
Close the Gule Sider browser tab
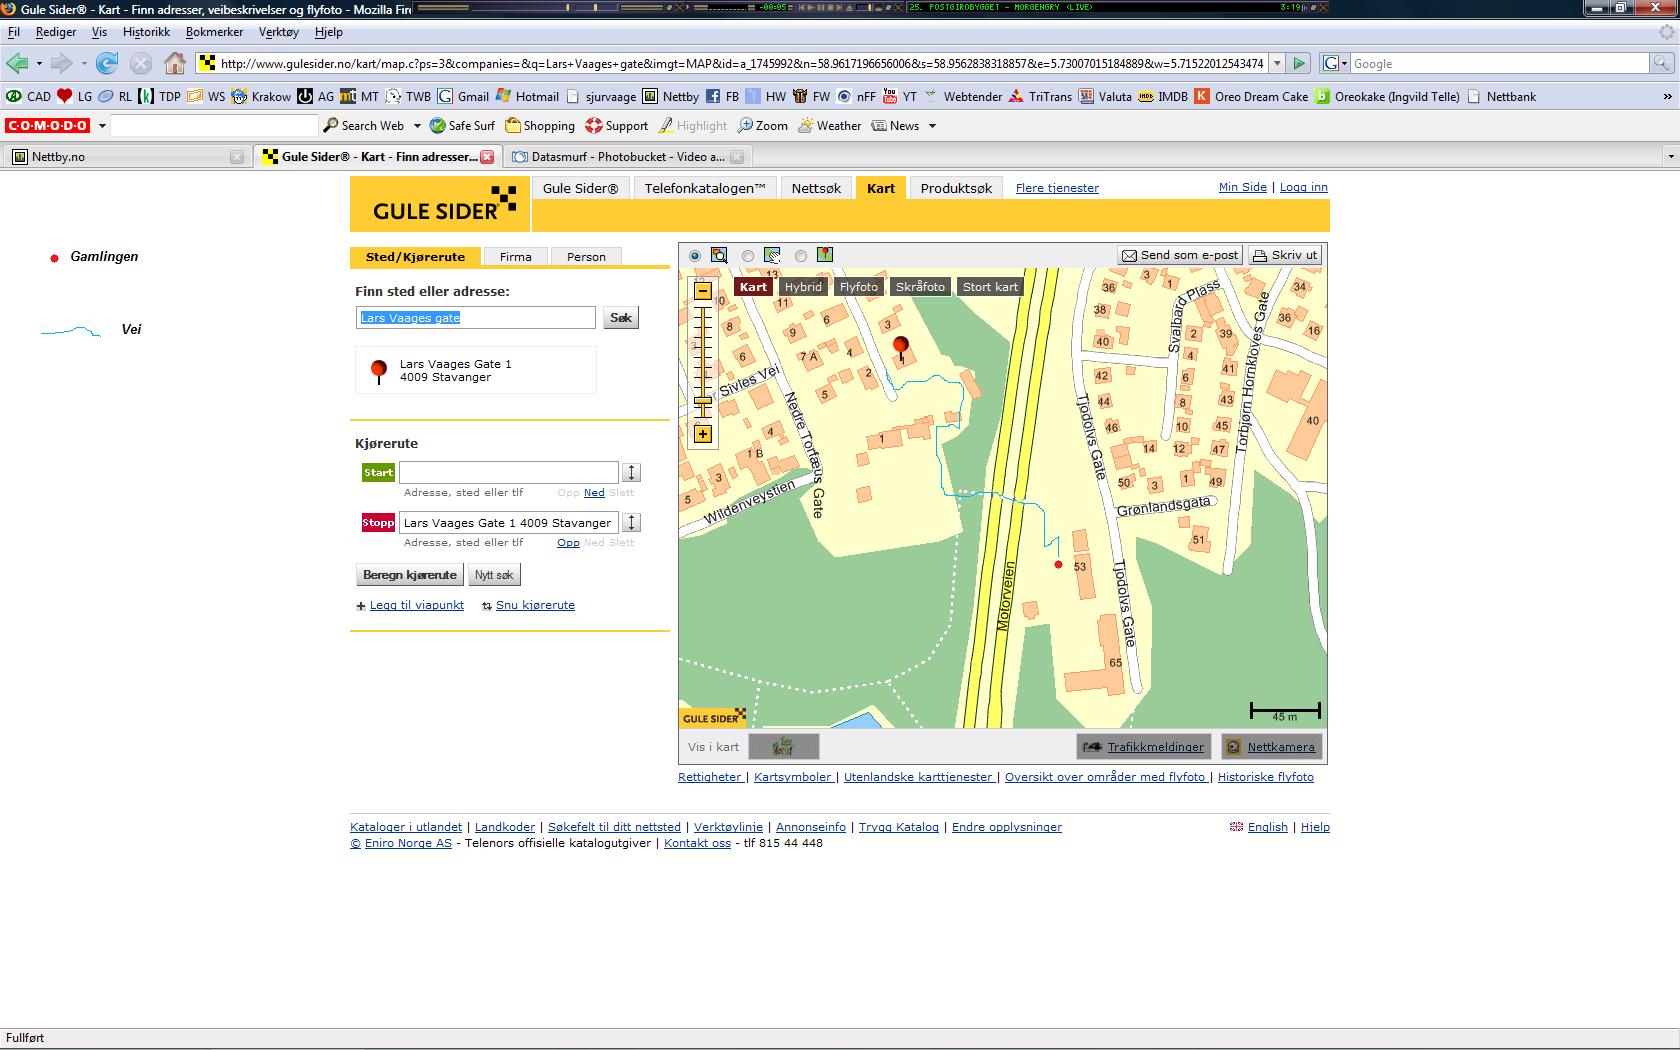point(487,157)
